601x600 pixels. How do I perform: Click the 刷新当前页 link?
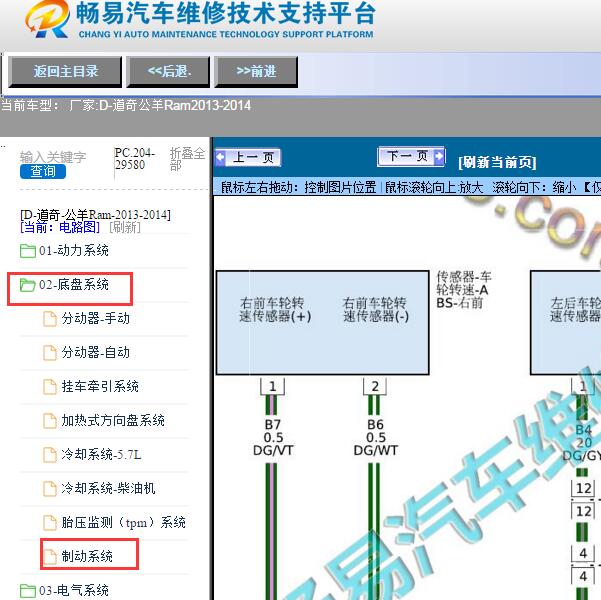(x=497, y=162)
